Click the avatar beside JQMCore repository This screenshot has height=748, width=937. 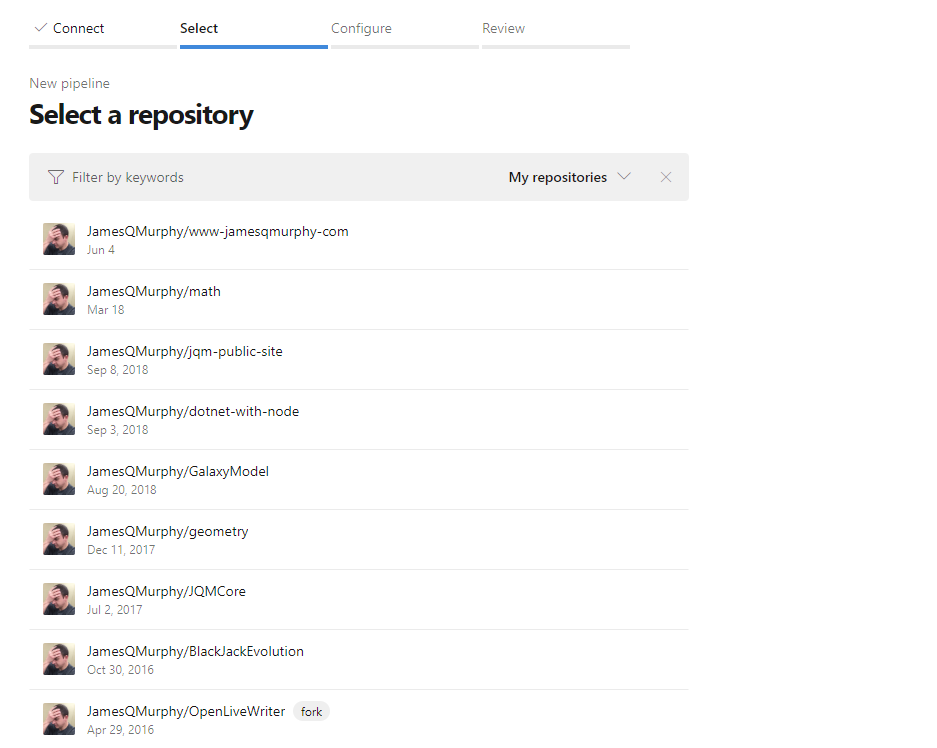pyautogui.click(x=58, y=599)
